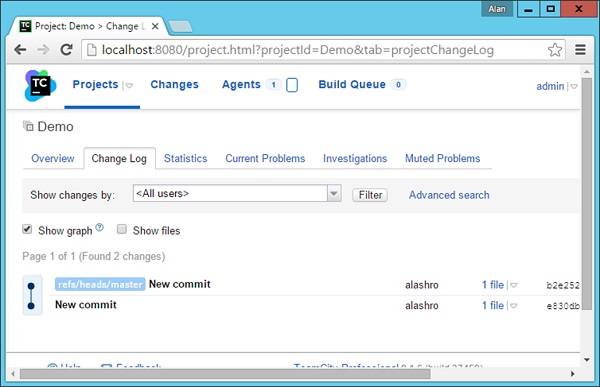
Task: Click the b2e252 revision hash
Action: tap(563, 285)
